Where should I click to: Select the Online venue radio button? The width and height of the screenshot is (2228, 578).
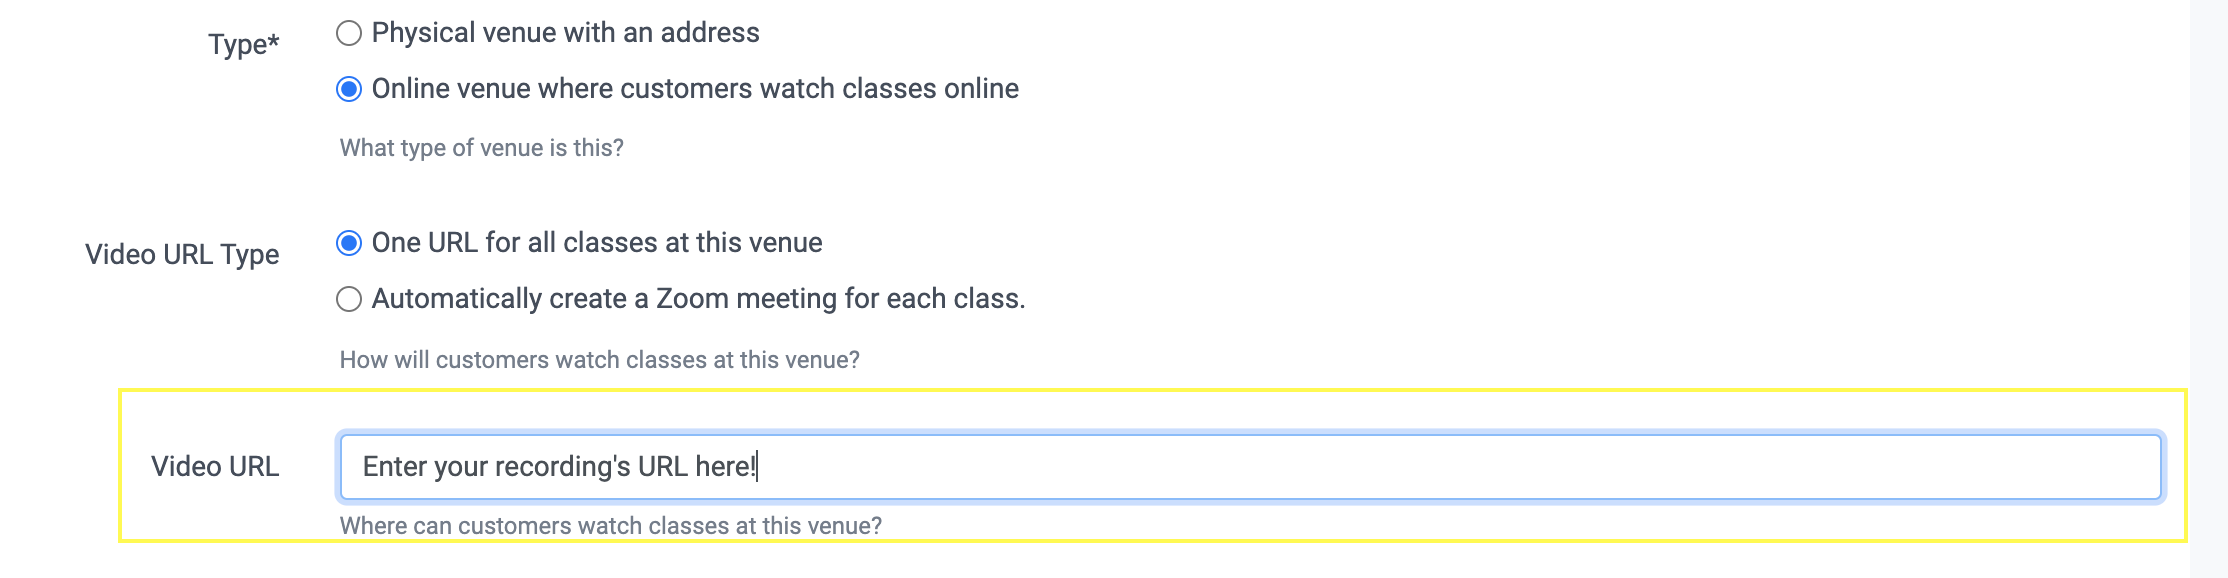click(349, 90)
